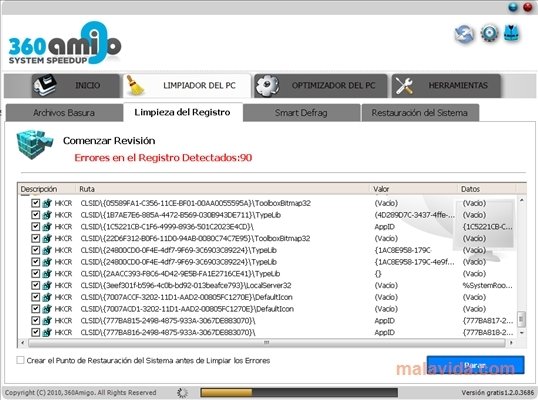Viewport: 538px width, 400px height.
Task: Uncheck the 22D6F312 ToolboxBitmap32 entry
Action: pos(35,238)
